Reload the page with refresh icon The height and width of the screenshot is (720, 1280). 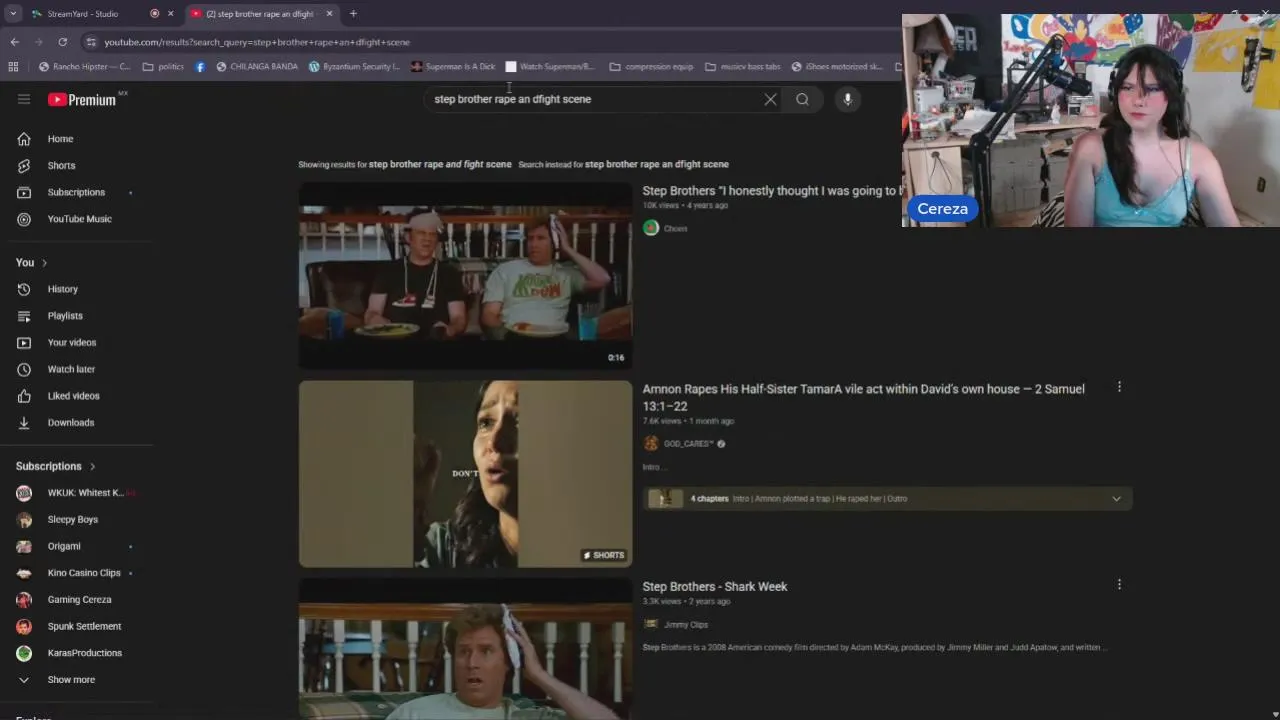click(62, 42)
